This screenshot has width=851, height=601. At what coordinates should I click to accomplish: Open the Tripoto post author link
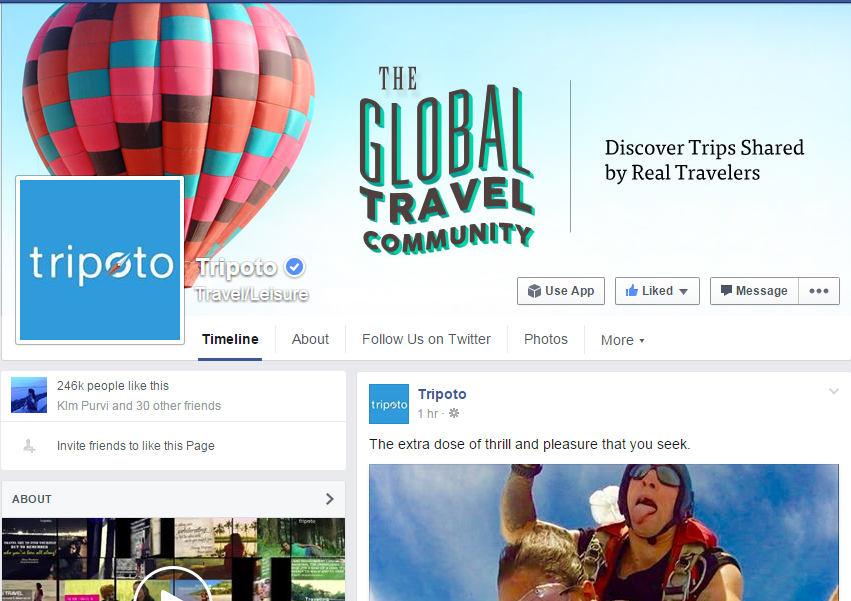pos(442,394)
